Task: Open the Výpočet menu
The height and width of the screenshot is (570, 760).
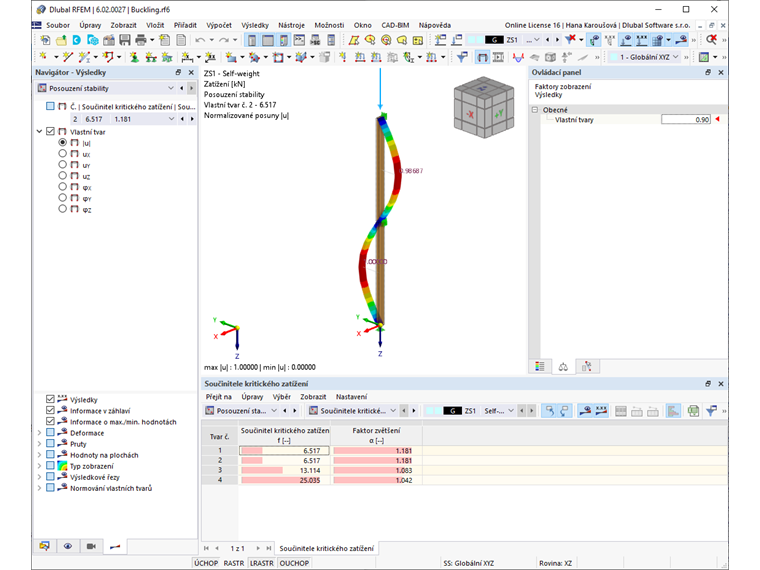Action: [x=219, y=25]
